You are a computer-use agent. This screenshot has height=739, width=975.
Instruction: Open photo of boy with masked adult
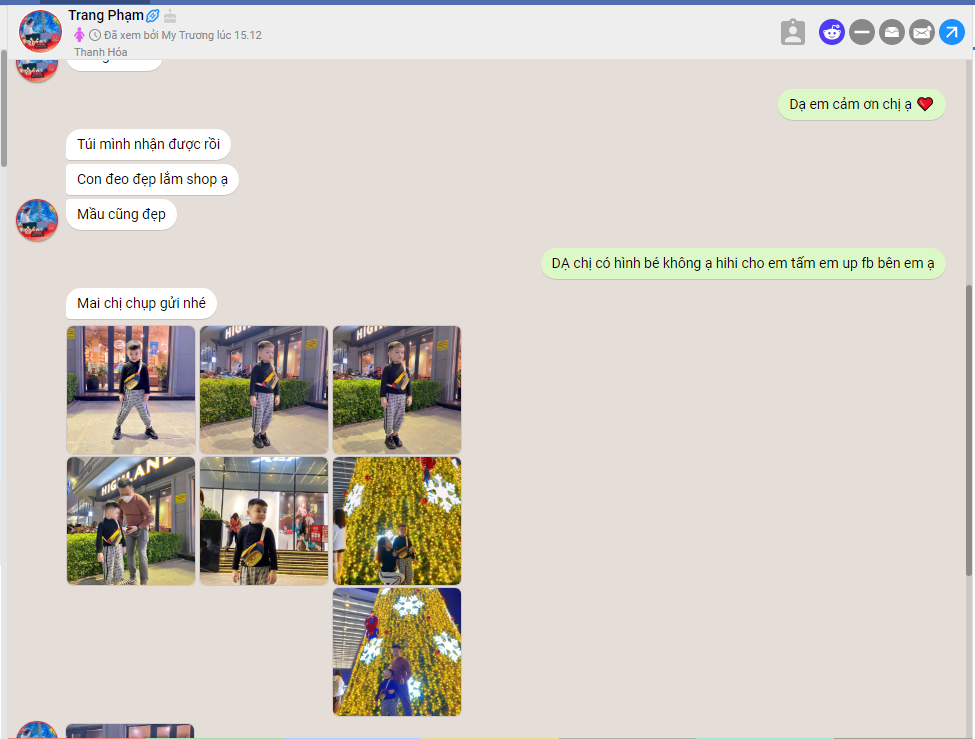(x=131, y=521)
